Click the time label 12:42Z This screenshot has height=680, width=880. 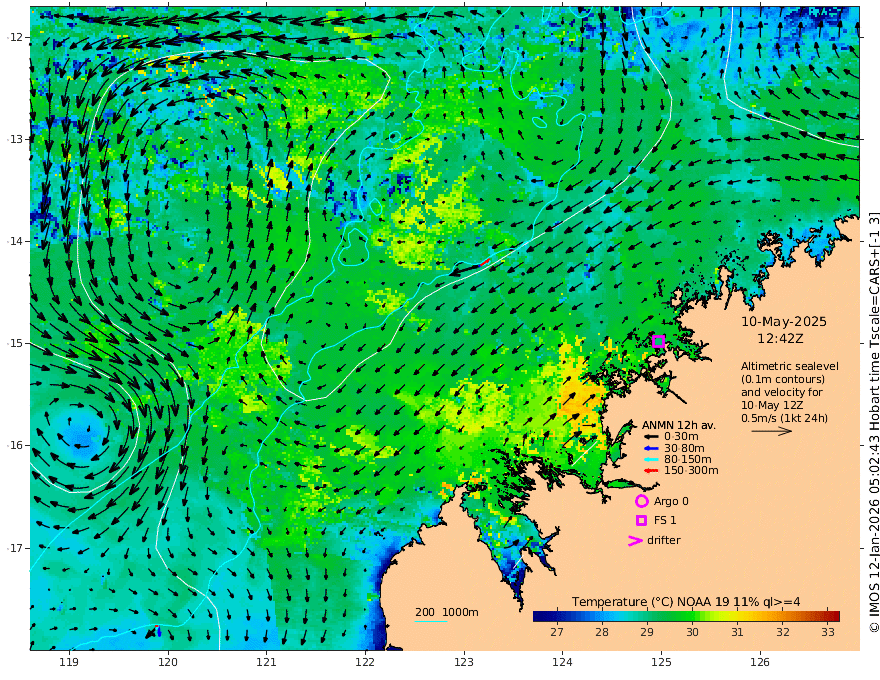780,339
